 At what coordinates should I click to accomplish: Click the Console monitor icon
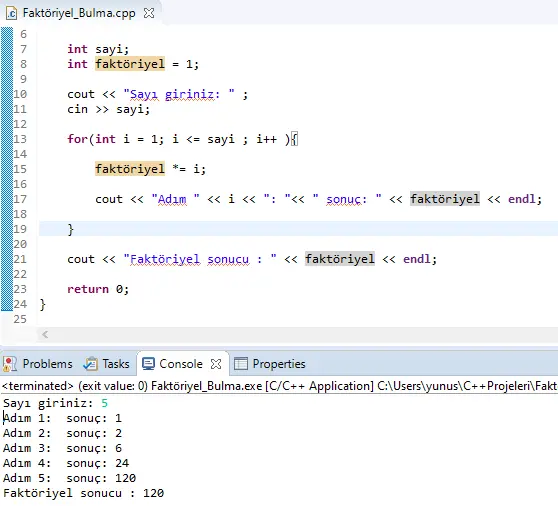[148, 364]
